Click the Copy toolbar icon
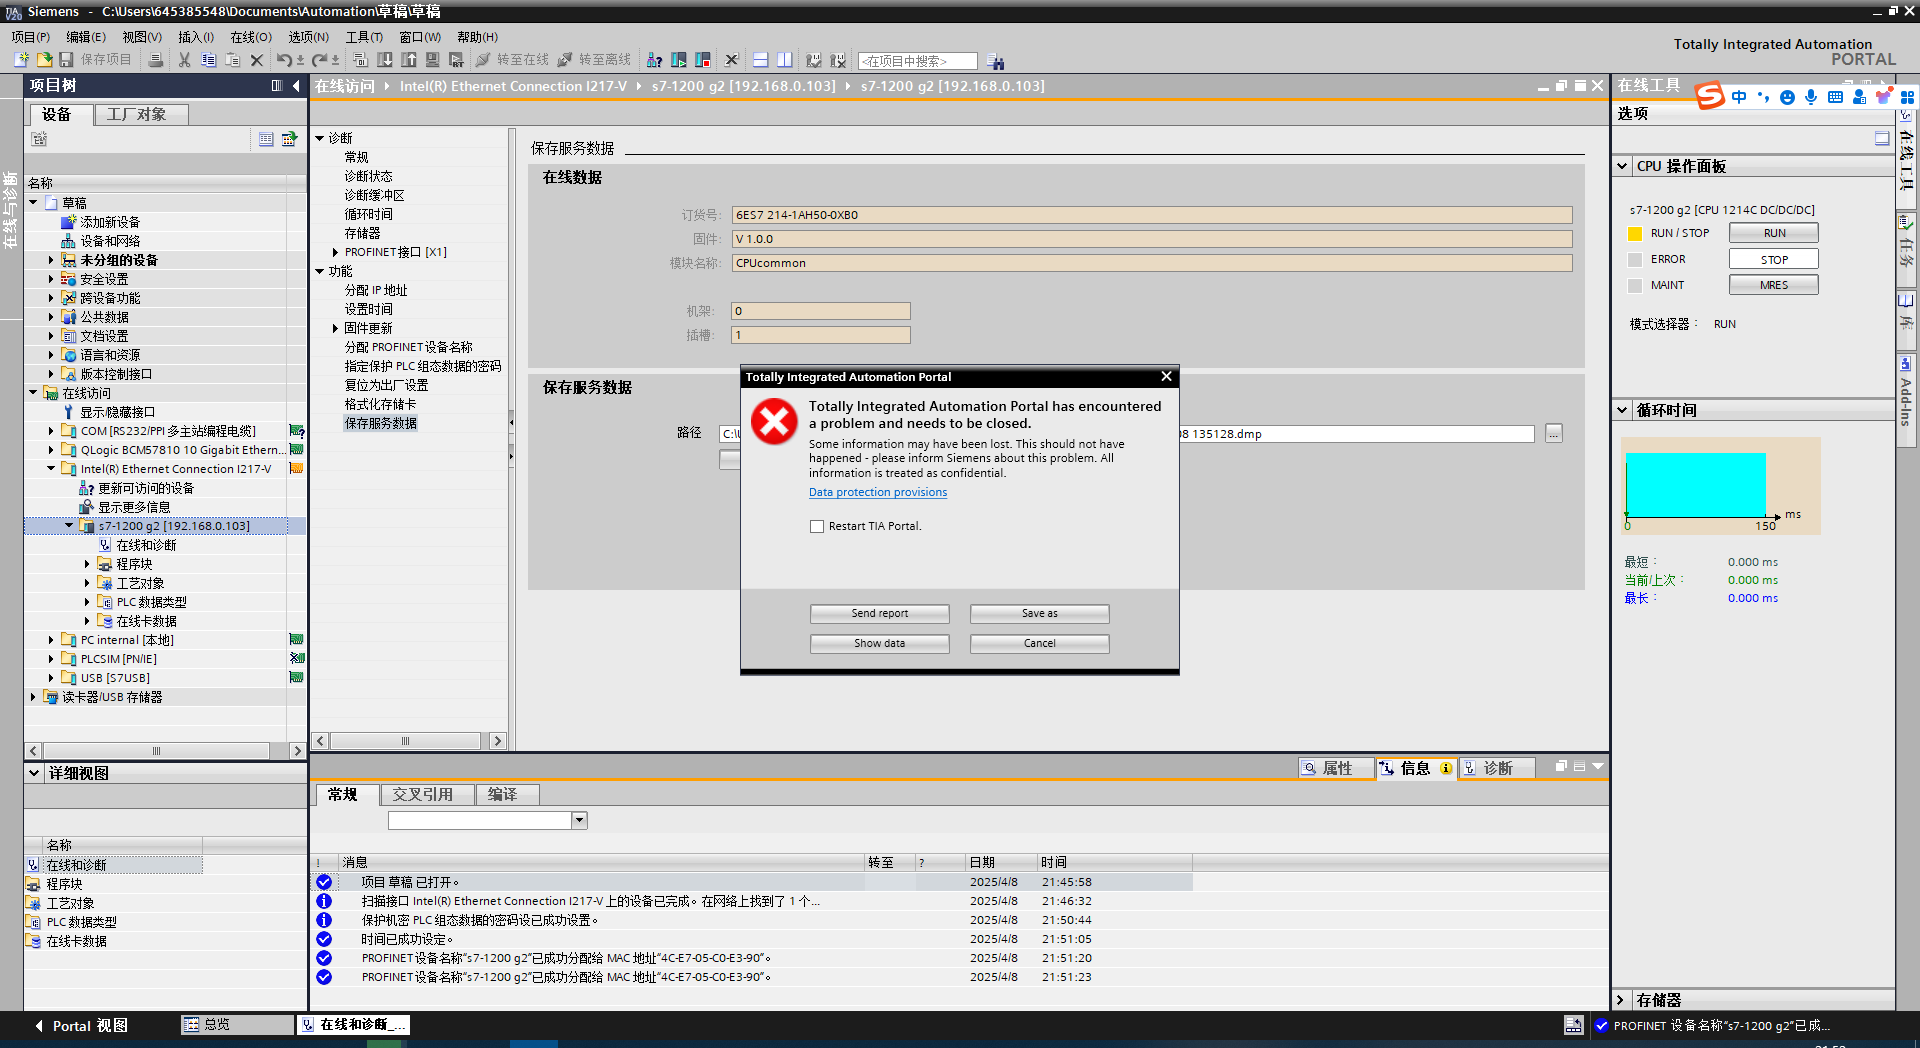This screenshot has width=1920, height=1048. 209,60
